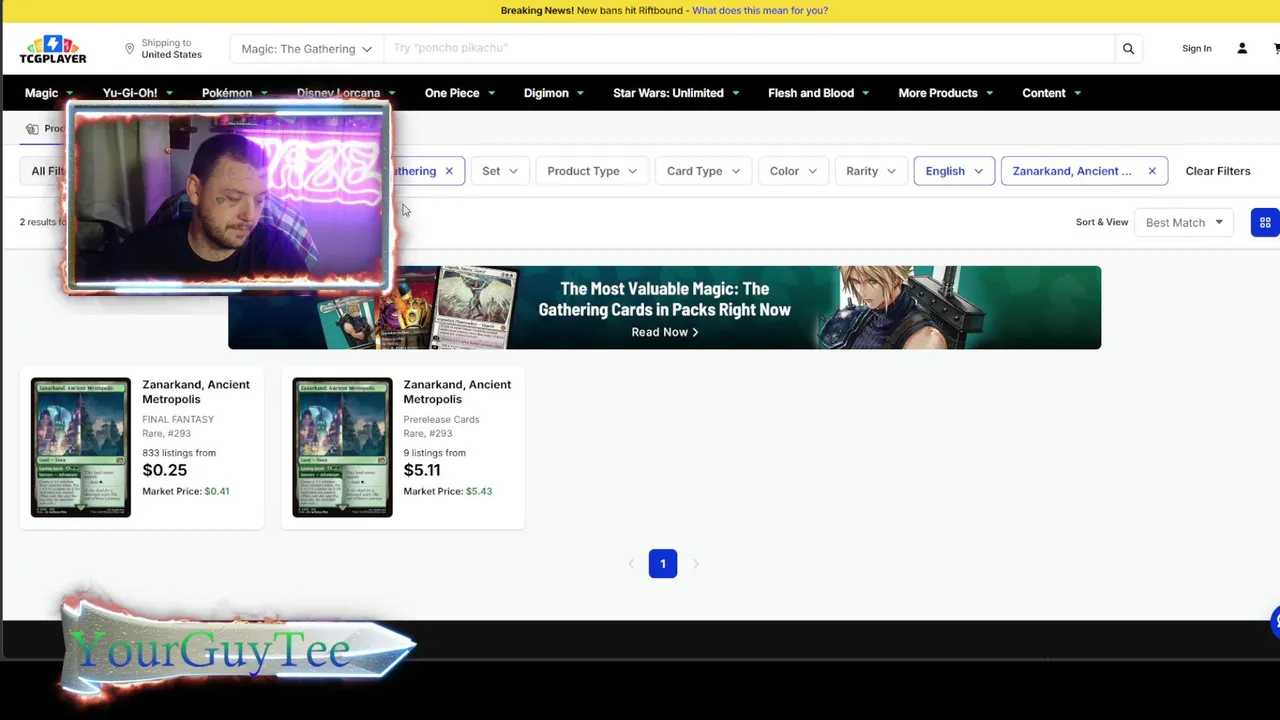
Task: Expand the Product Type filter dropdown
Action: [592, 171]
